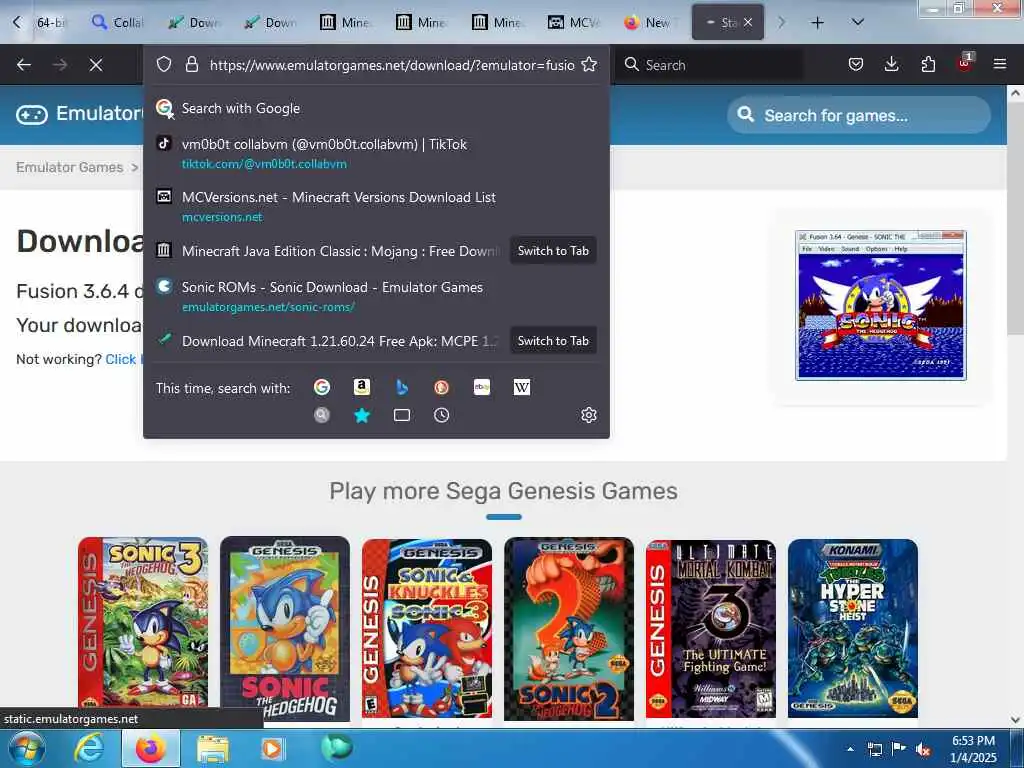Open Windows Explorer folder in taskbar
The height and width of the screenshot is (768, 1024).
(x=213, y=749)
